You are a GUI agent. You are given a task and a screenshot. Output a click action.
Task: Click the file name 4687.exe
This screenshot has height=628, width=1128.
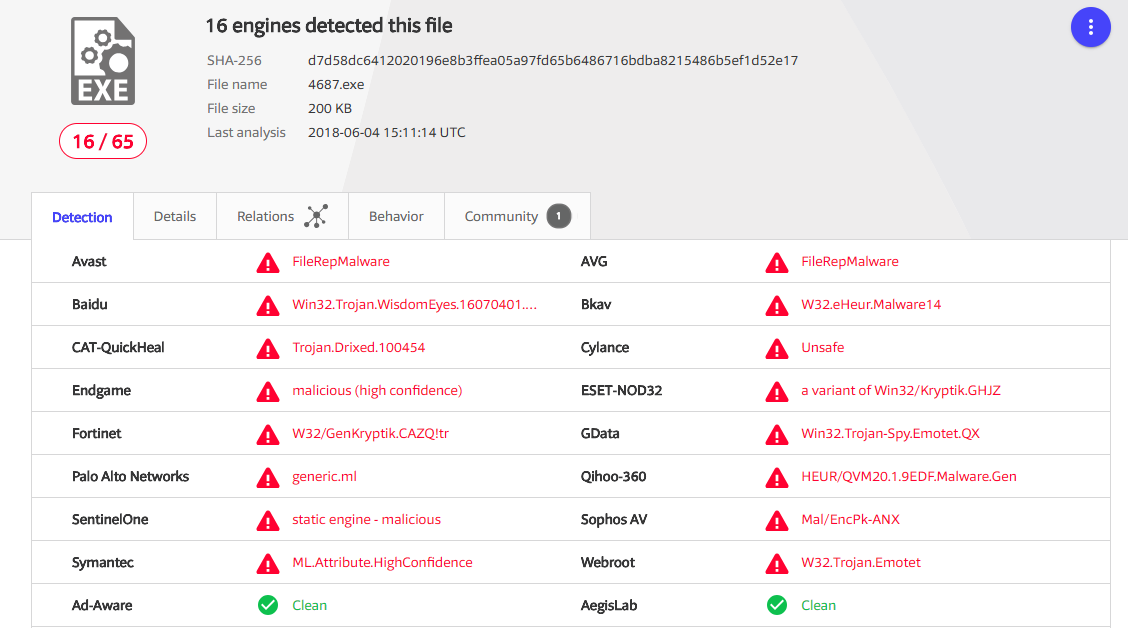tap(336, 84)
